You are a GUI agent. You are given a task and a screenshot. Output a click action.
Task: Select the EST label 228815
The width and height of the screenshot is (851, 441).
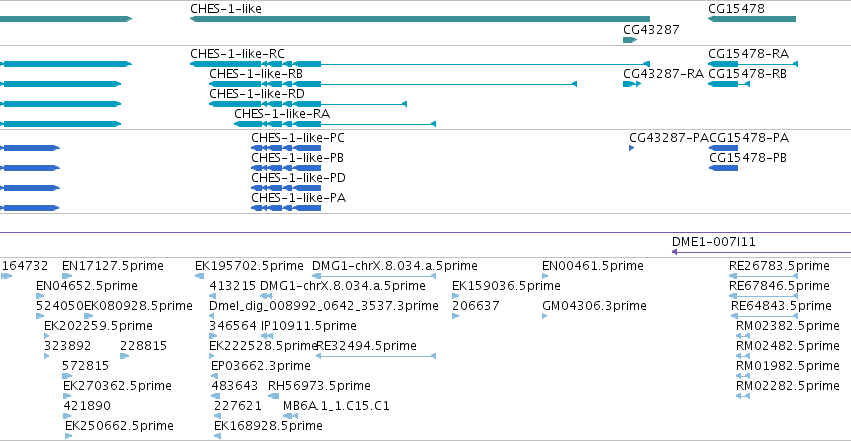point(143,346)
